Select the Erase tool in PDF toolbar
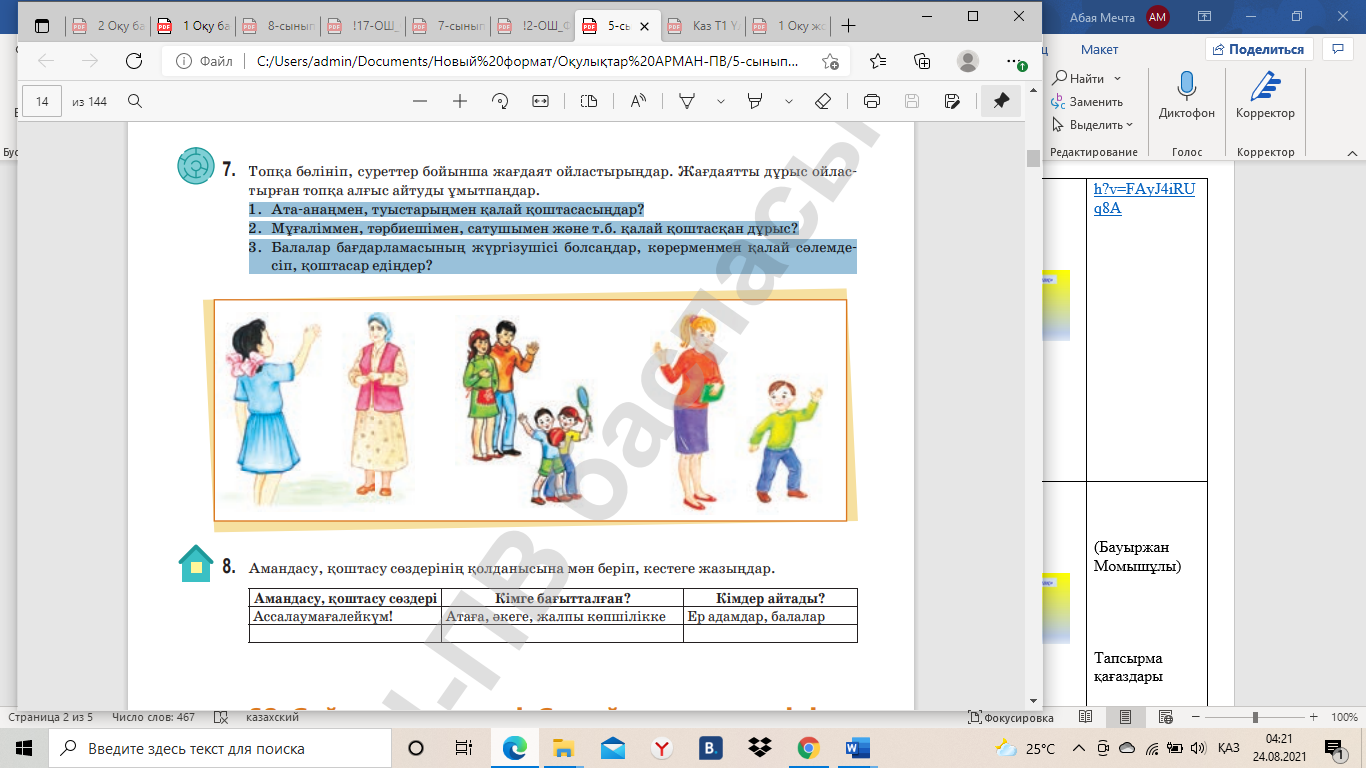The image size is (1366, 768). coord(823,101)
